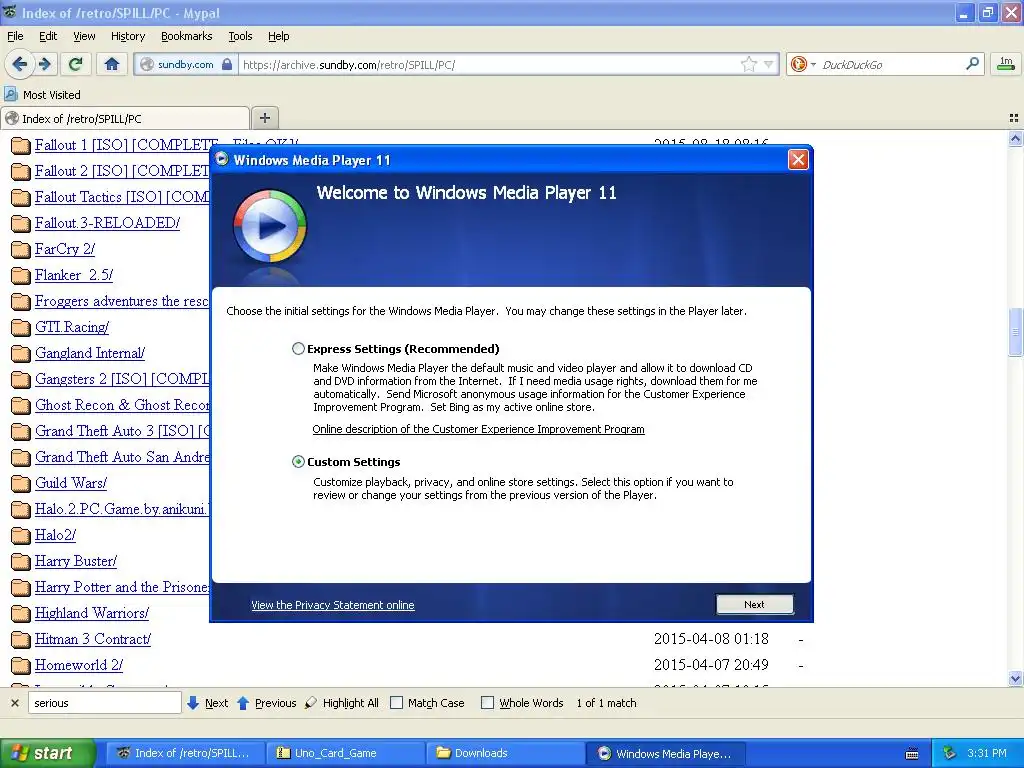
Task: Click the padlock site security icon
Action: click(227, 64)
